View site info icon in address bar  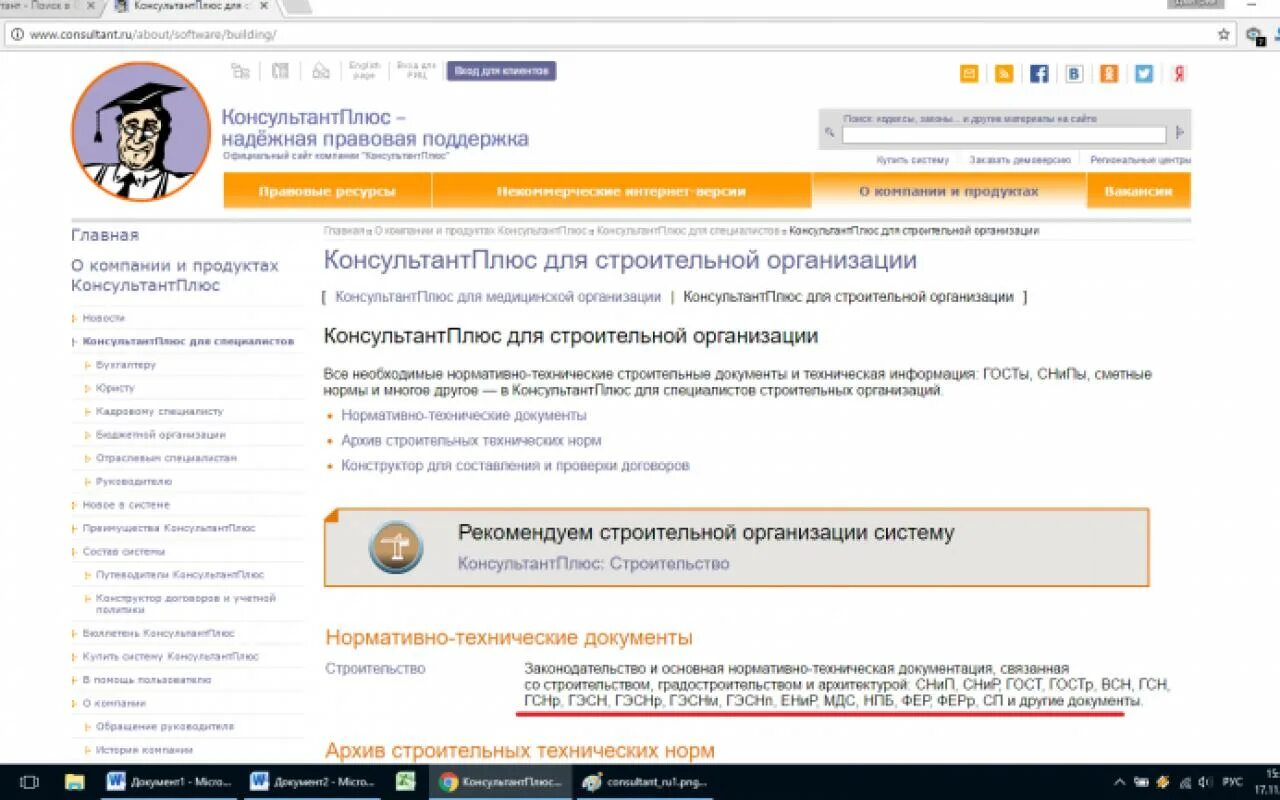[x=17, y=34]
